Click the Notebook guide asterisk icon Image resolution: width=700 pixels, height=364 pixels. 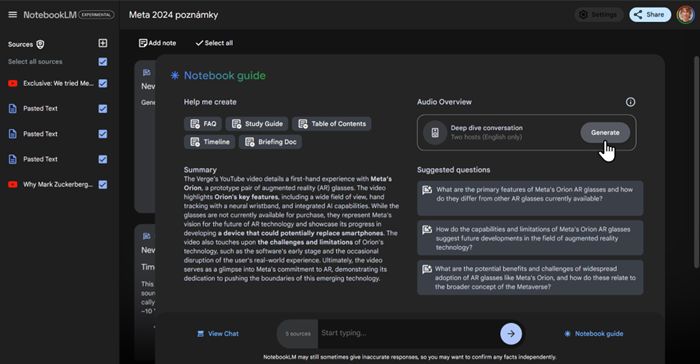coord(175,75)
